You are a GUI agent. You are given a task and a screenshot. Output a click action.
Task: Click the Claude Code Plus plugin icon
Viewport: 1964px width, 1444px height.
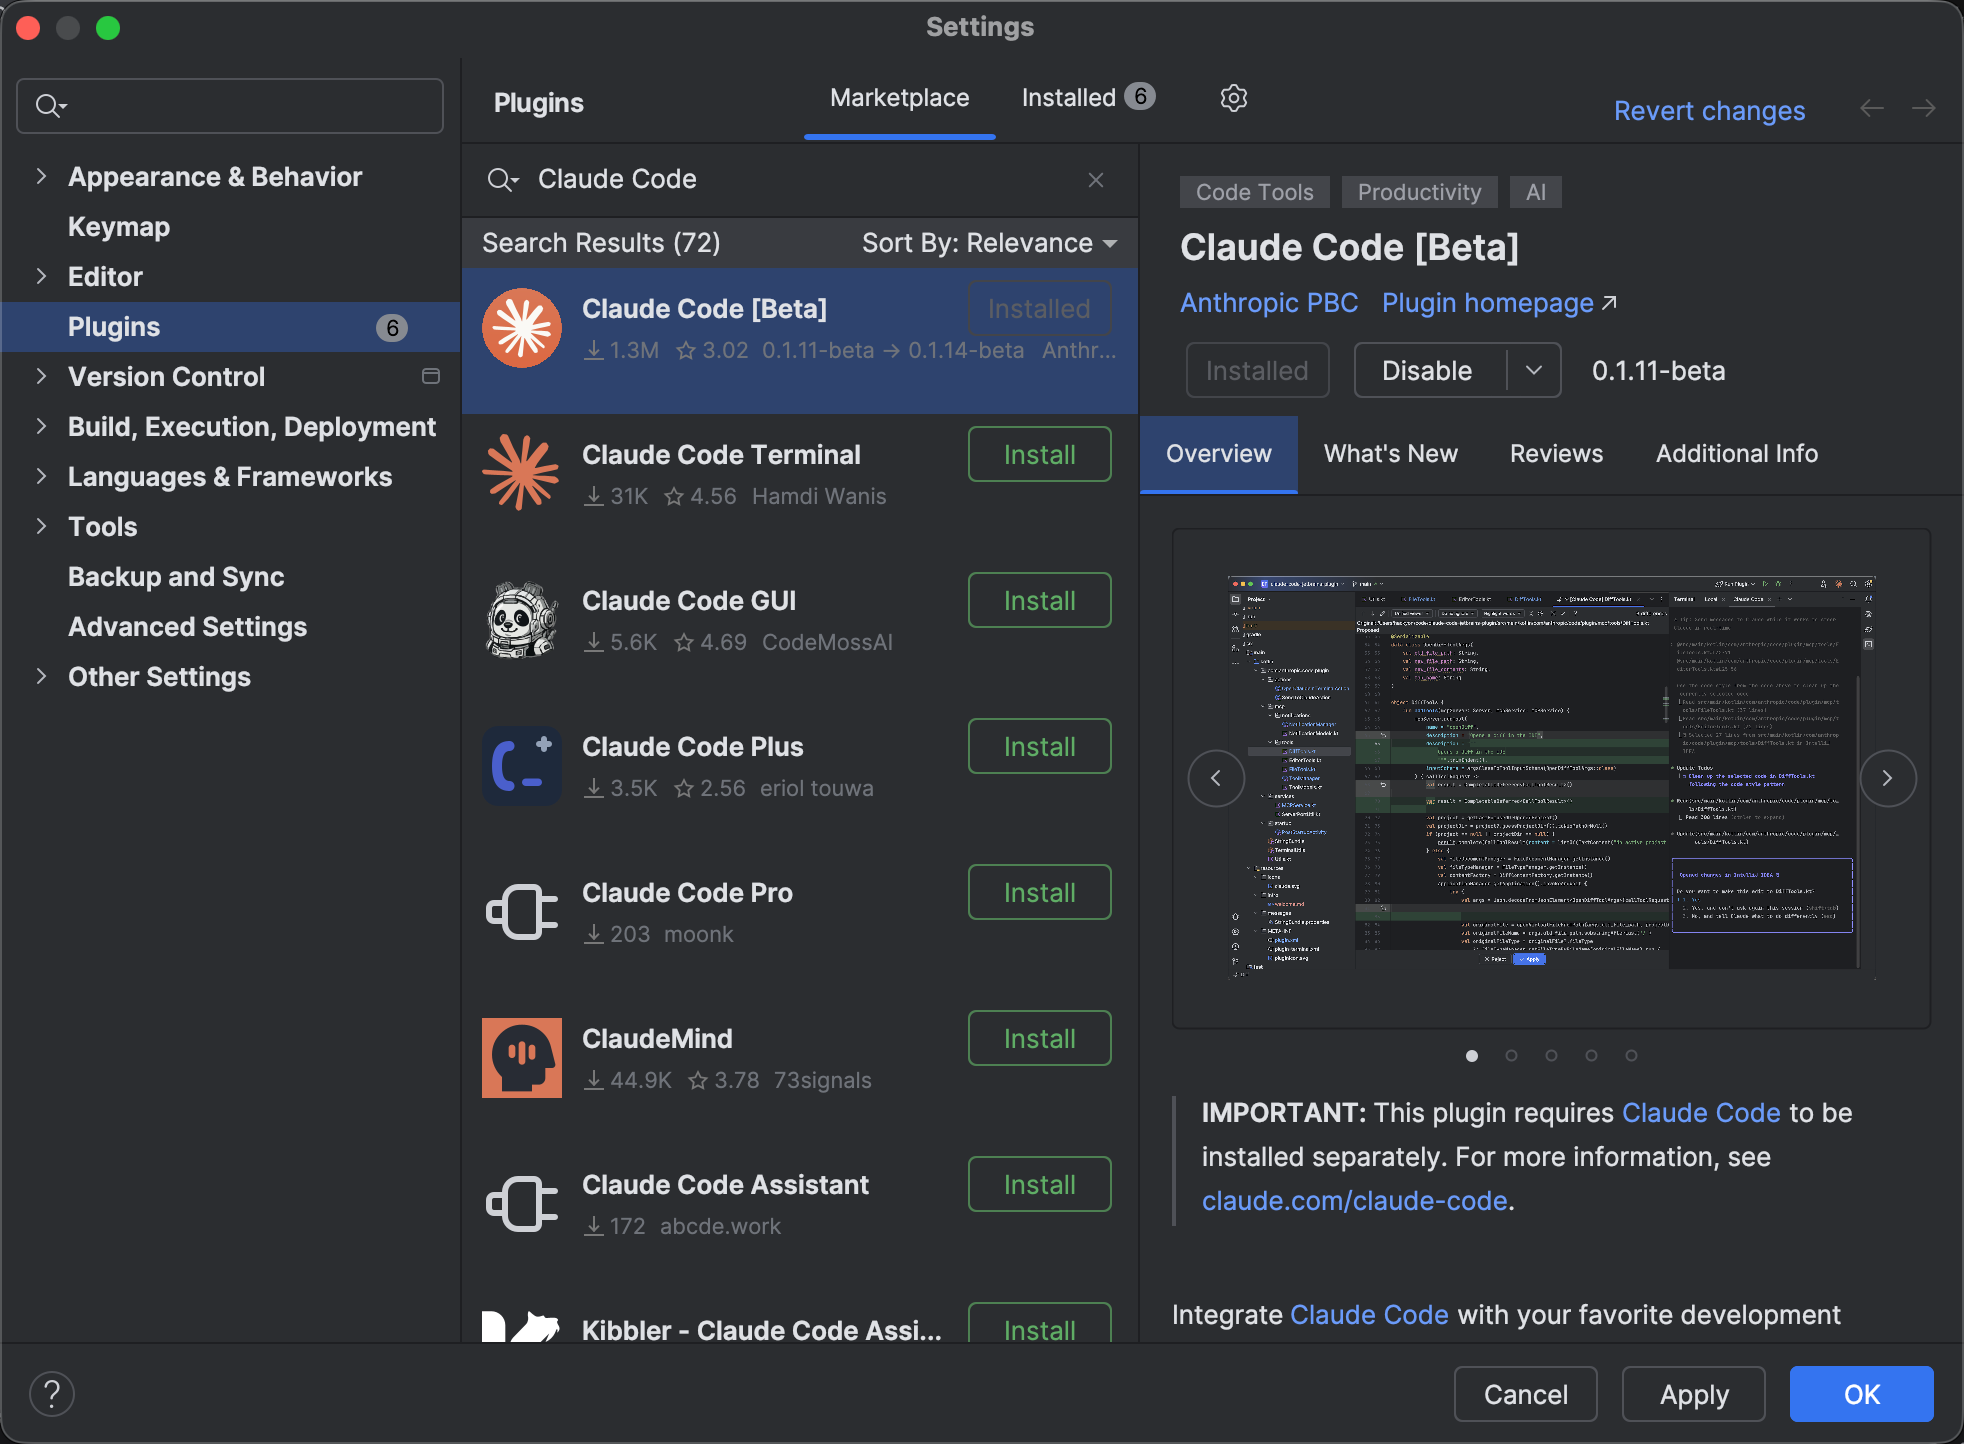point(522,766)
